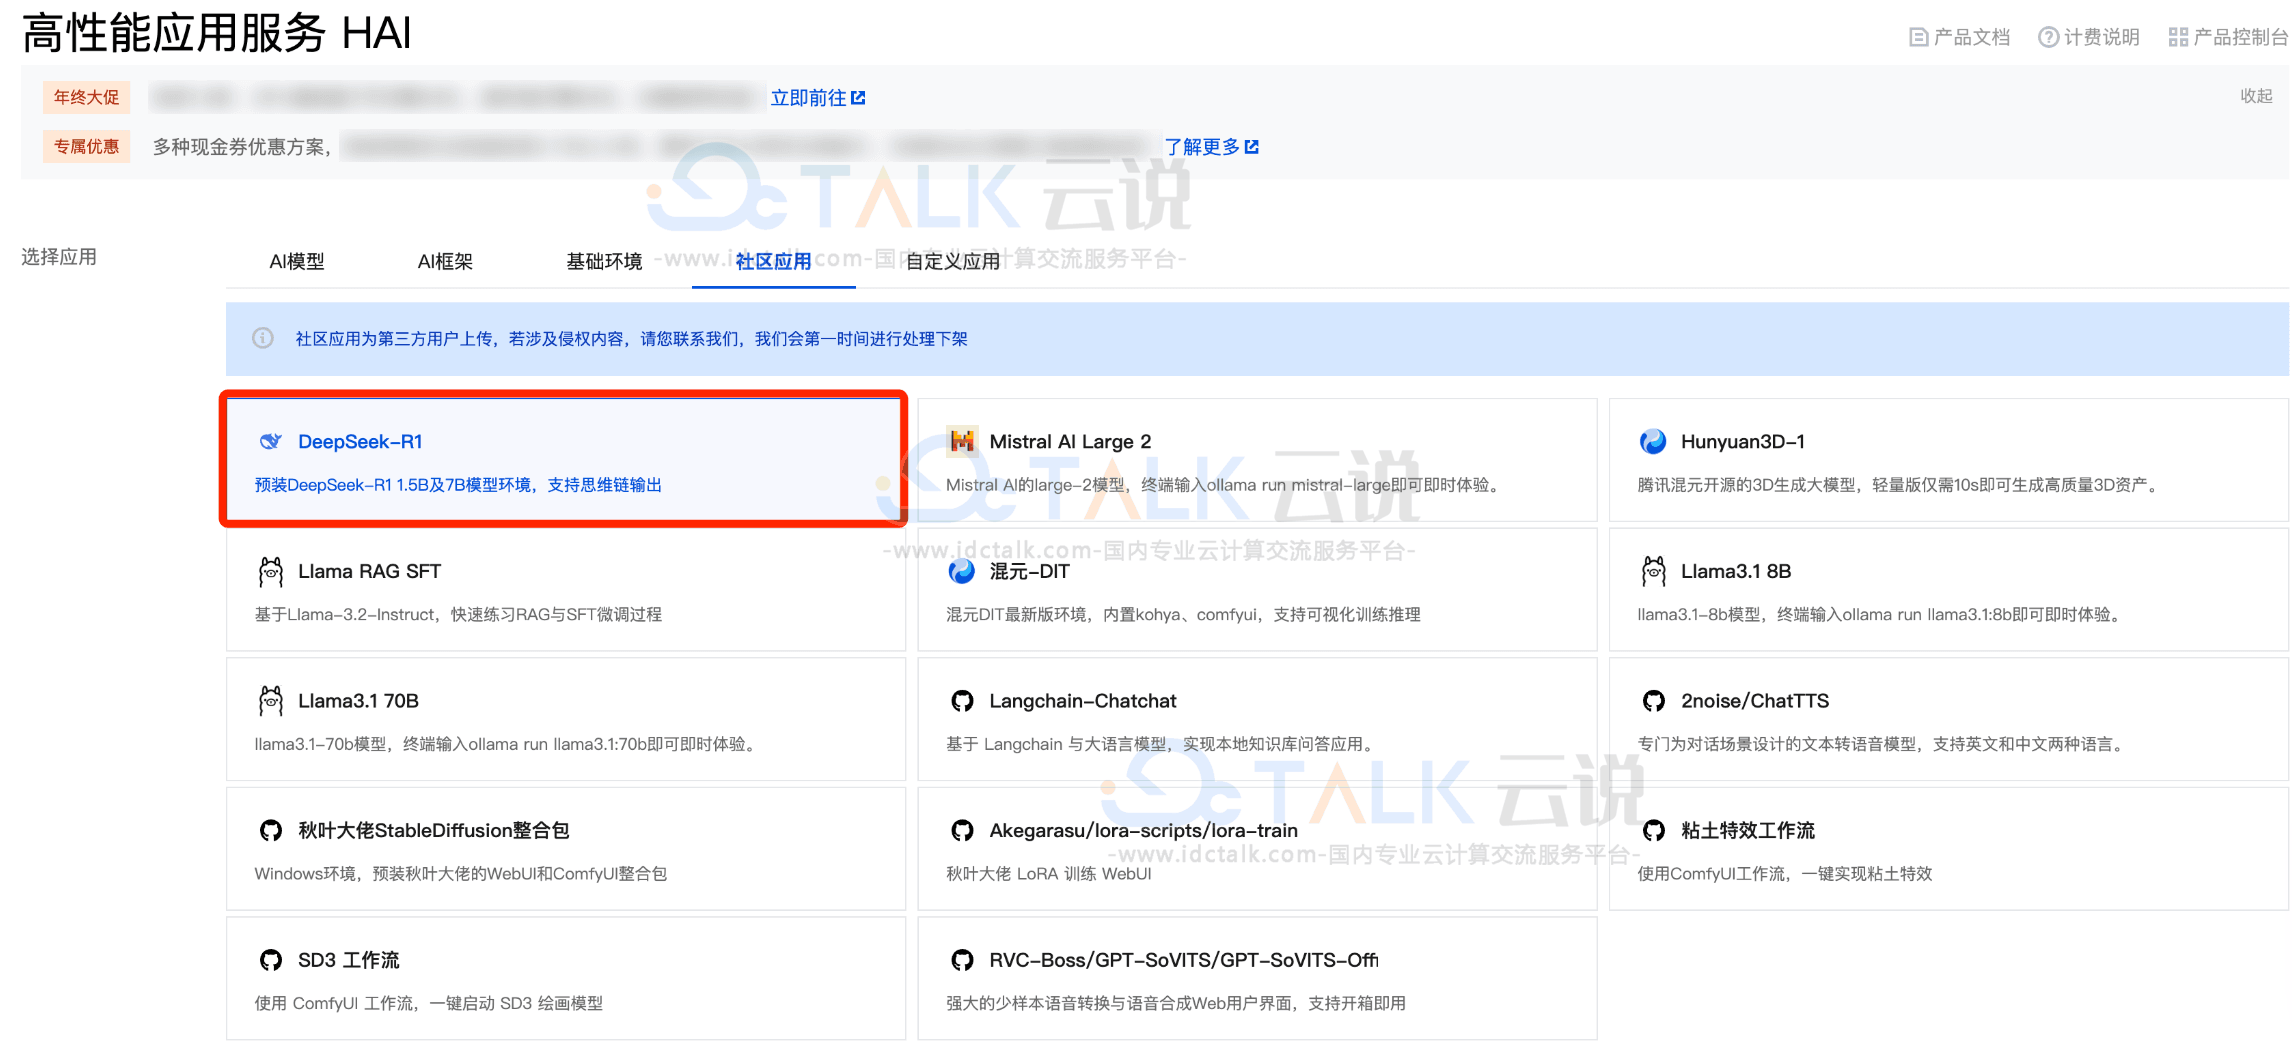Viewport: 2292px width, 1053px height.
Task: Click the 产品文档 document icon
Action: pos(1918,37)
